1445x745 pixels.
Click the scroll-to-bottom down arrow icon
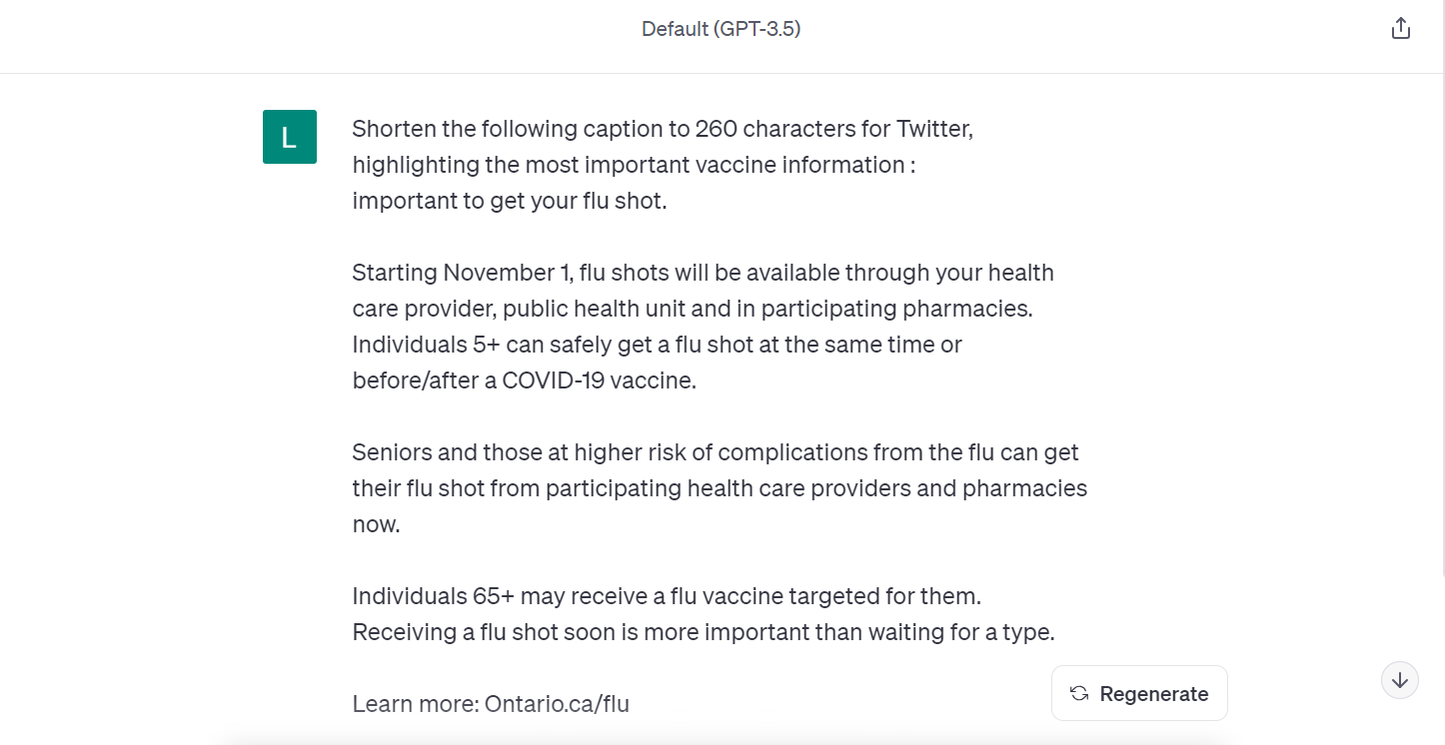click(1400, 680)
